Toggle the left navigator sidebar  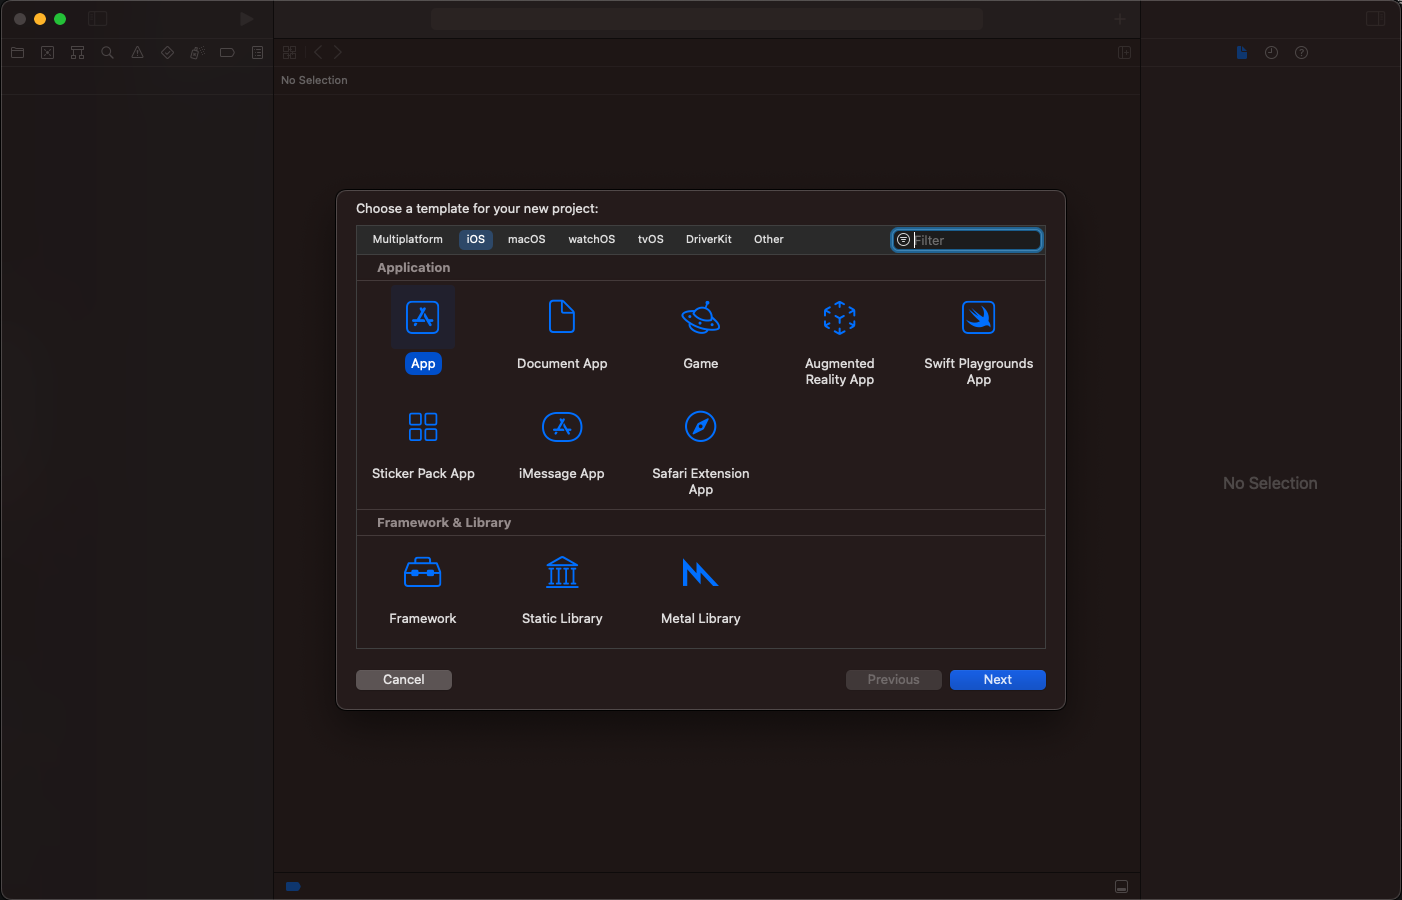(x=98, y=19)
